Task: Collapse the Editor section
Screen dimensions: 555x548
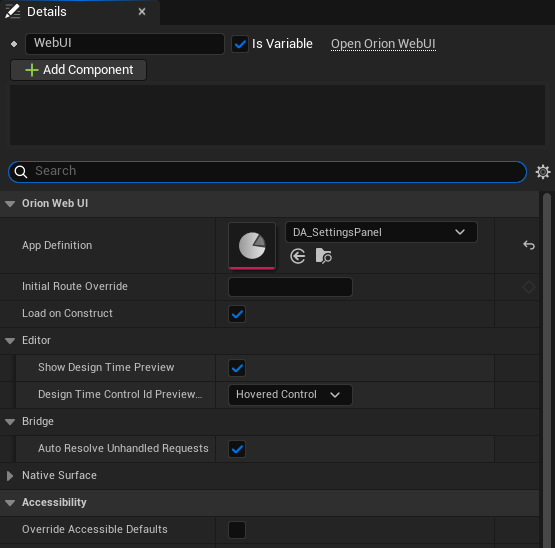Action: point(10,341)
